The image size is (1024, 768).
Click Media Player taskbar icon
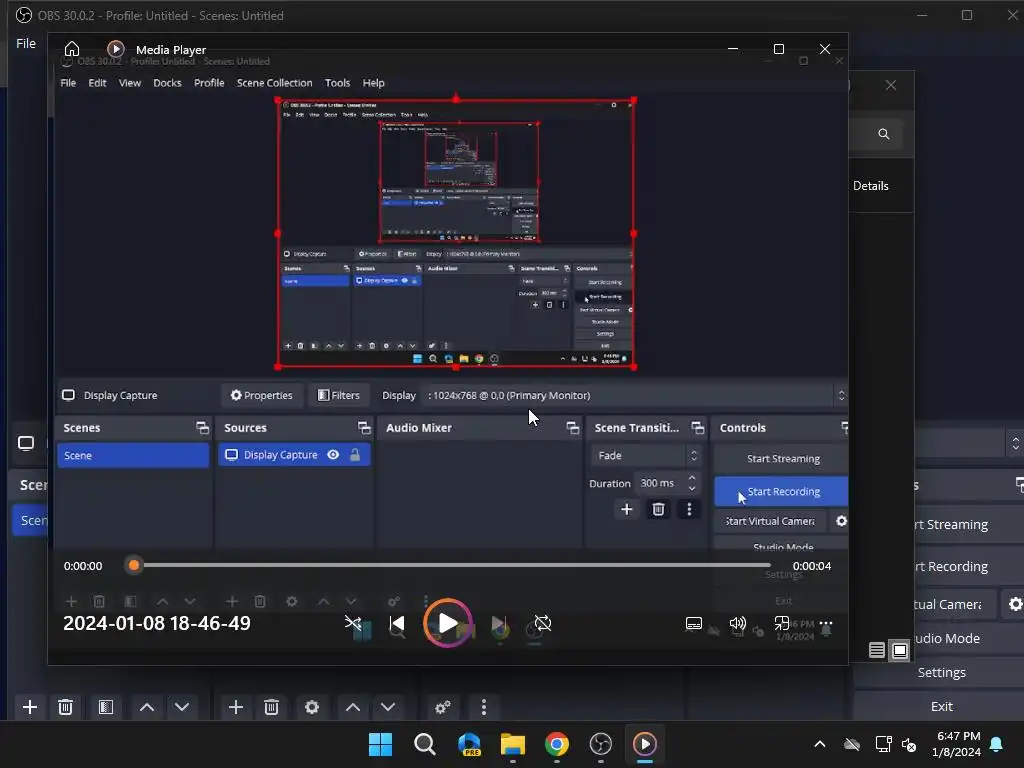tap(645, 744)
